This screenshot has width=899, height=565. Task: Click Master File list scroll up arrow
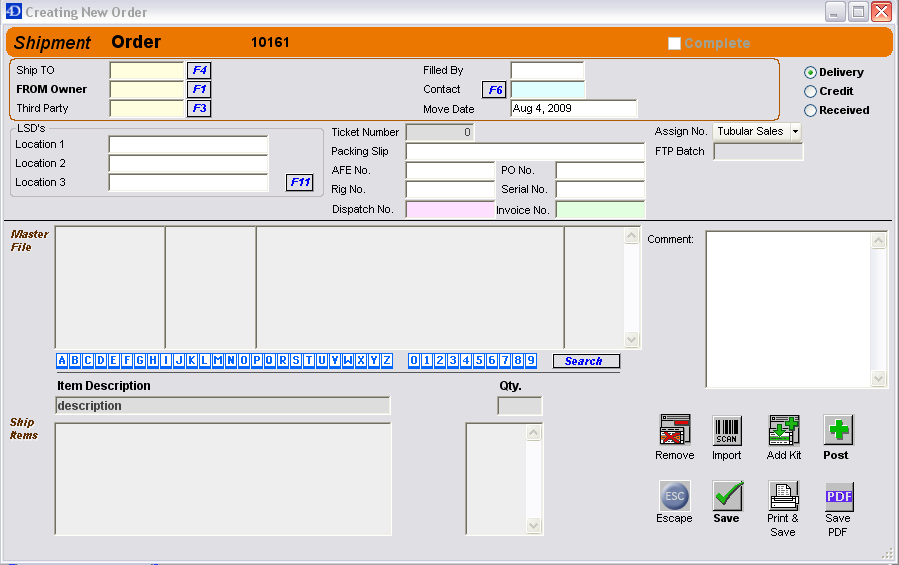pos(631,236)
